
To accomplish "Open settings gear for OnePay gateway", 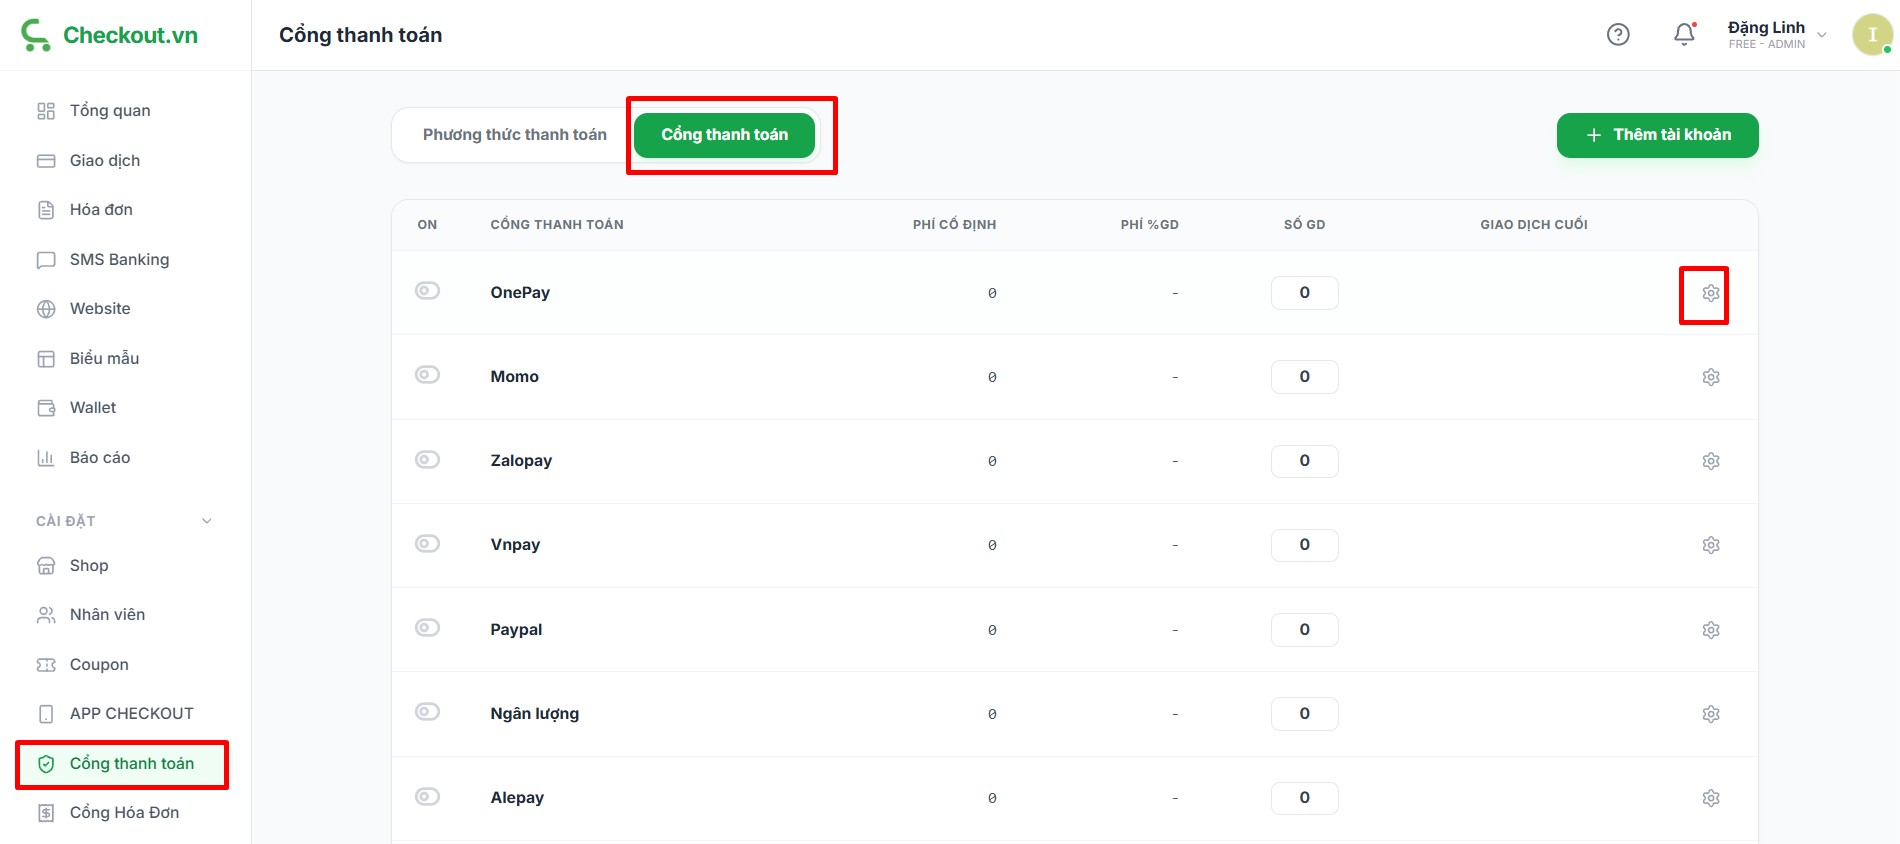I will click(1710, 293).
